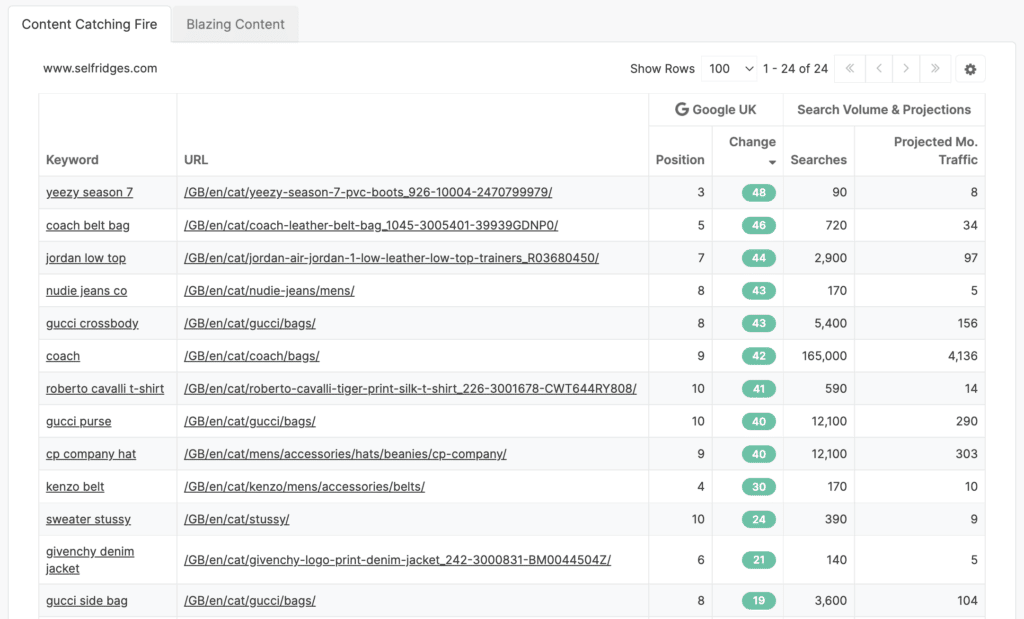Click change badge 41 for roberto cavalli t-shirt
This screenshot has width=1024, height=619.
coord(758,389)
